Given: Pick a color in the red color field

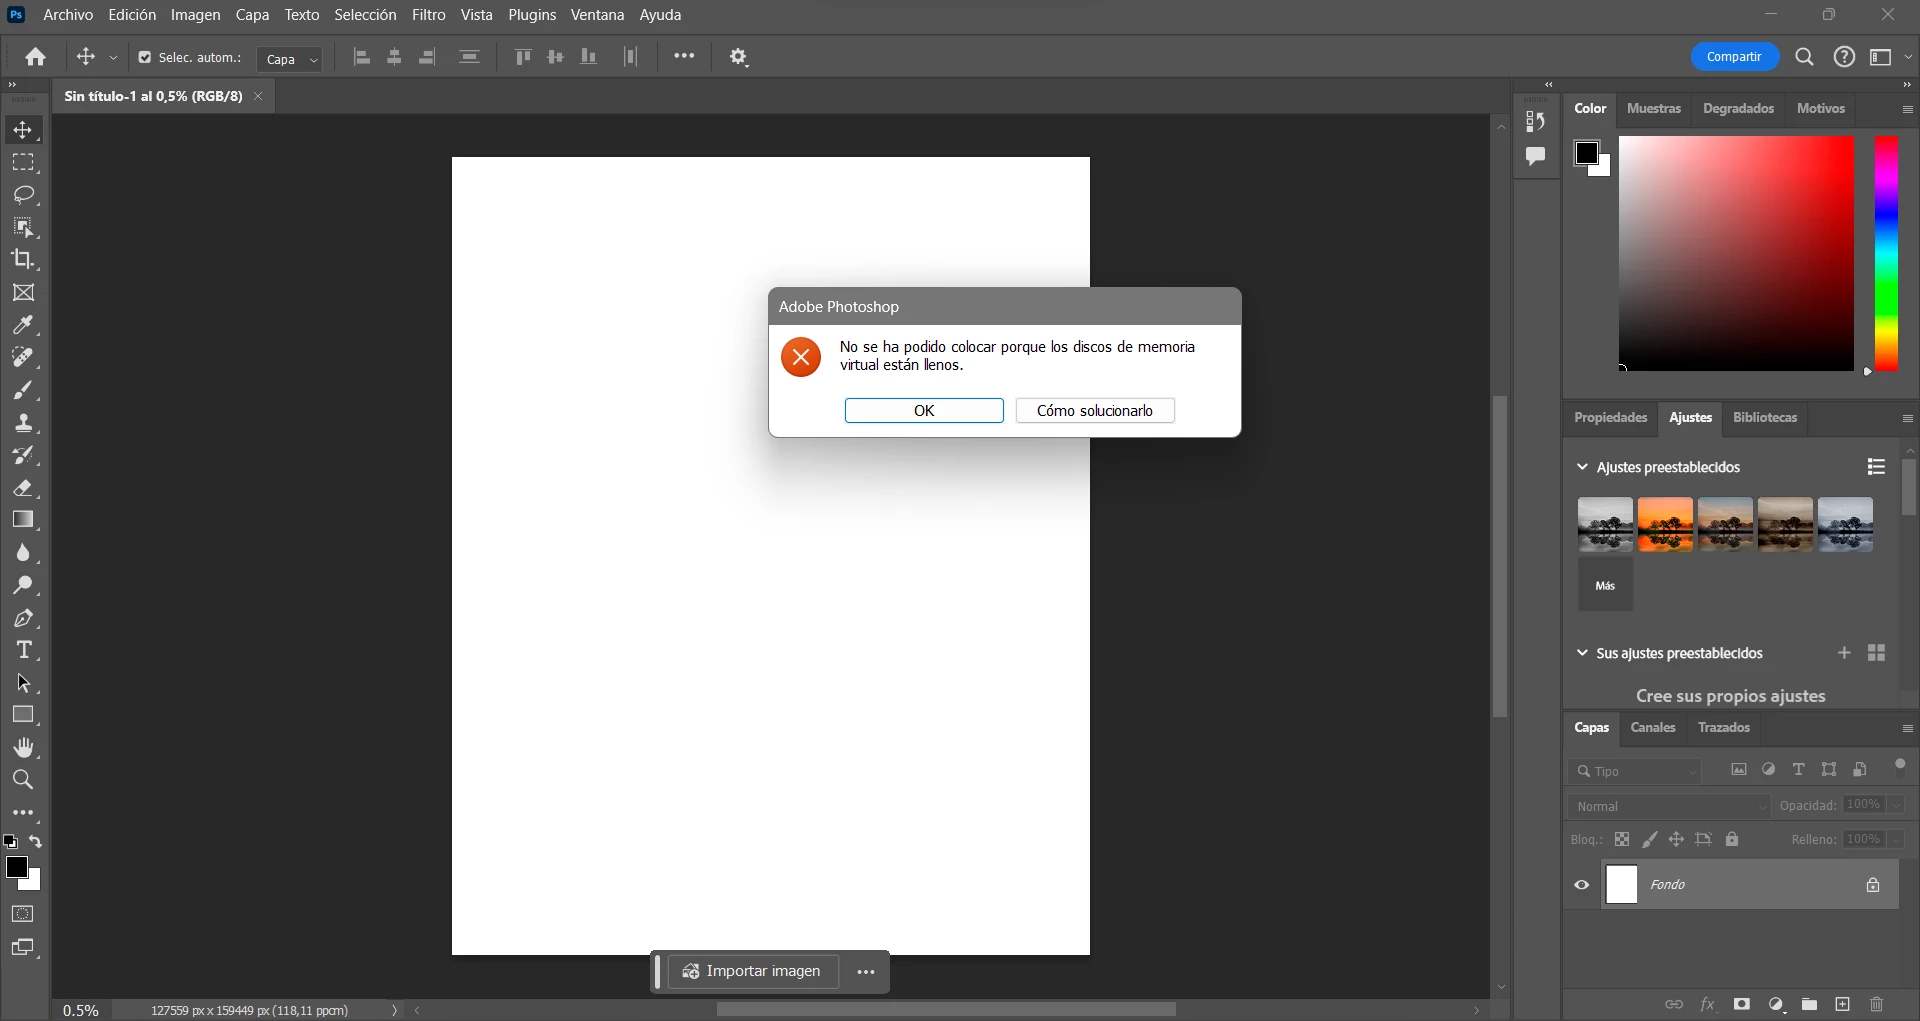Looking at the screenshot, I should [1736, 253].
